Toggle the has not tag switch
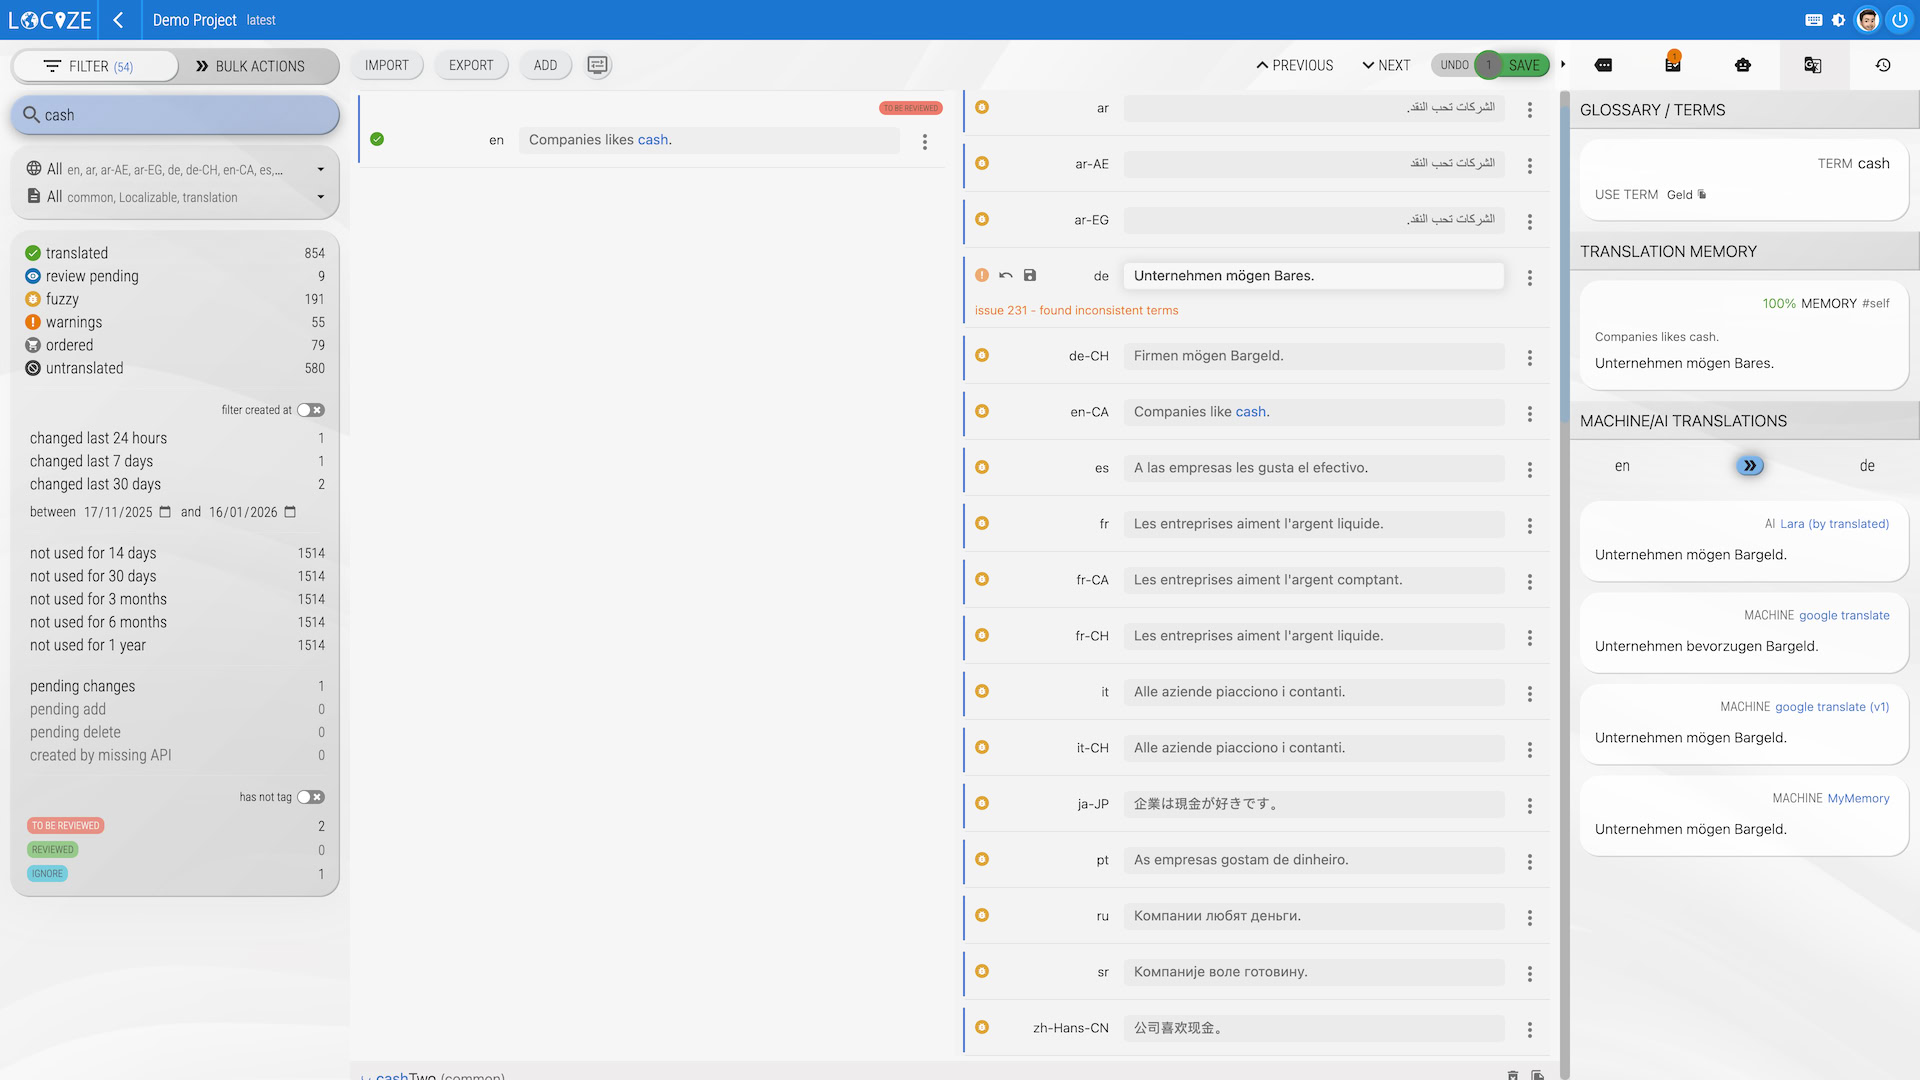 pyautogui.click(x=310, y=797)
